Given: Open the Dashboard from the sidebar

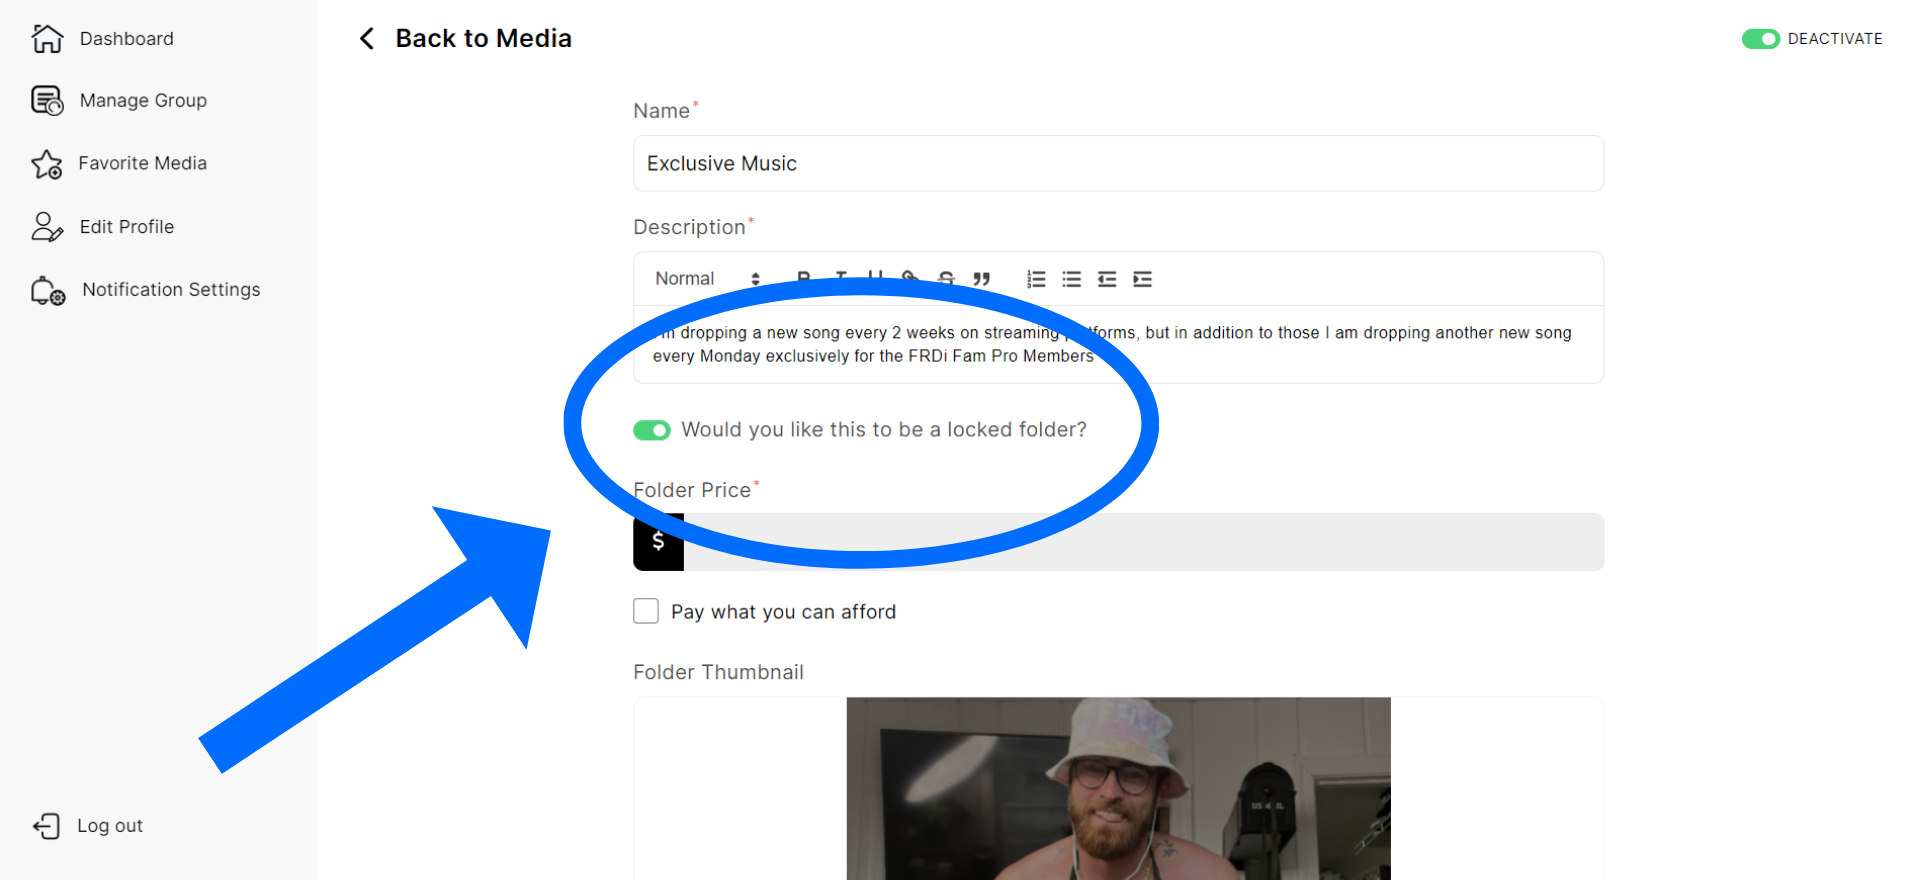Looking at the screenshot, I should pyautogui.click(x=126, y=39).
